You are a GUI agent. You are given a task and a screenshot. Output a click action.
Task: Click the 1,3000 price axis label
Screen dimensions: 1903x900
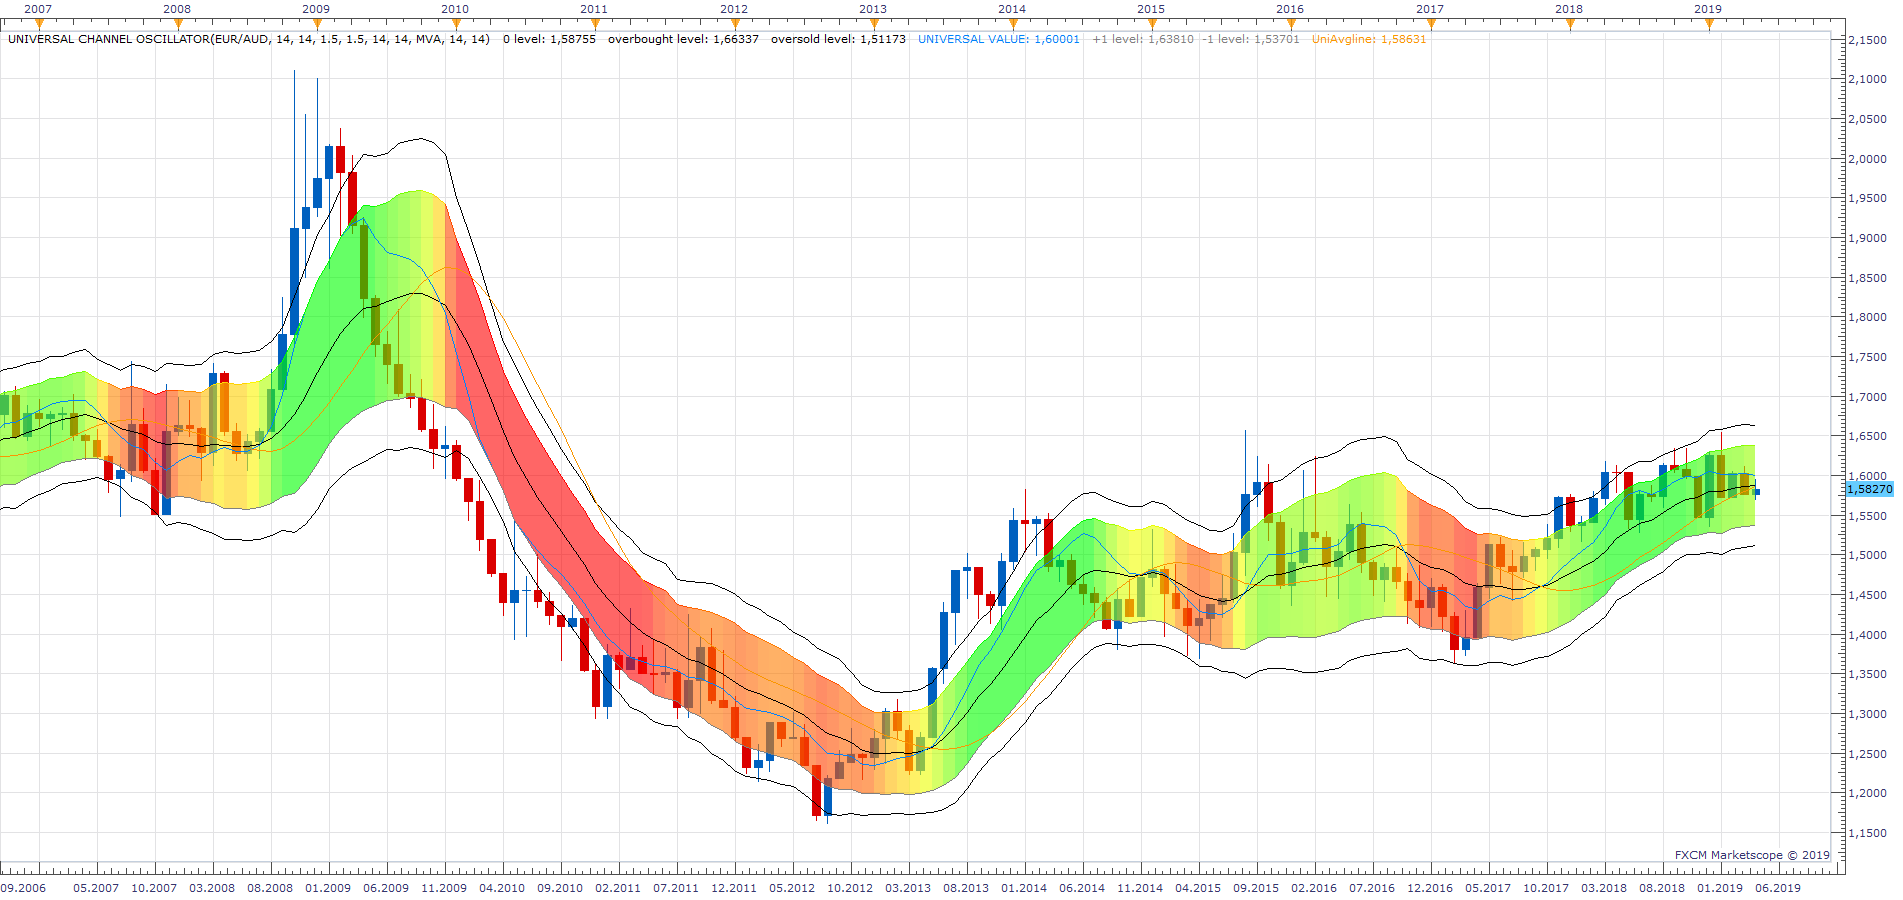click(1867, 714)
